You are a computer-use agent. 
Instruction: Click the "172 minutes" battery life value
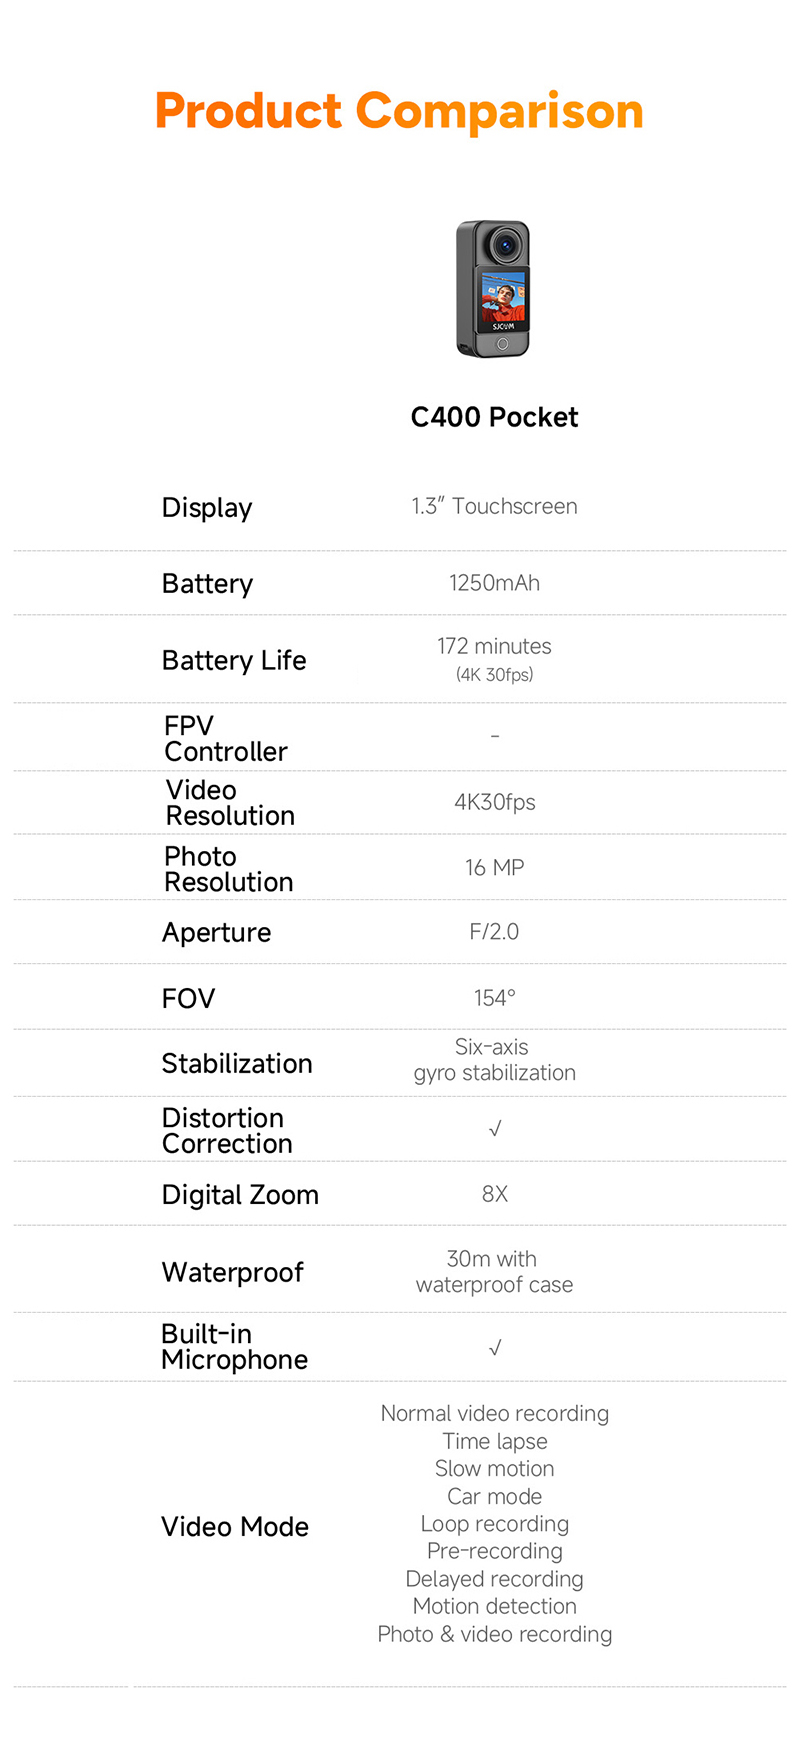click(494, 647)
